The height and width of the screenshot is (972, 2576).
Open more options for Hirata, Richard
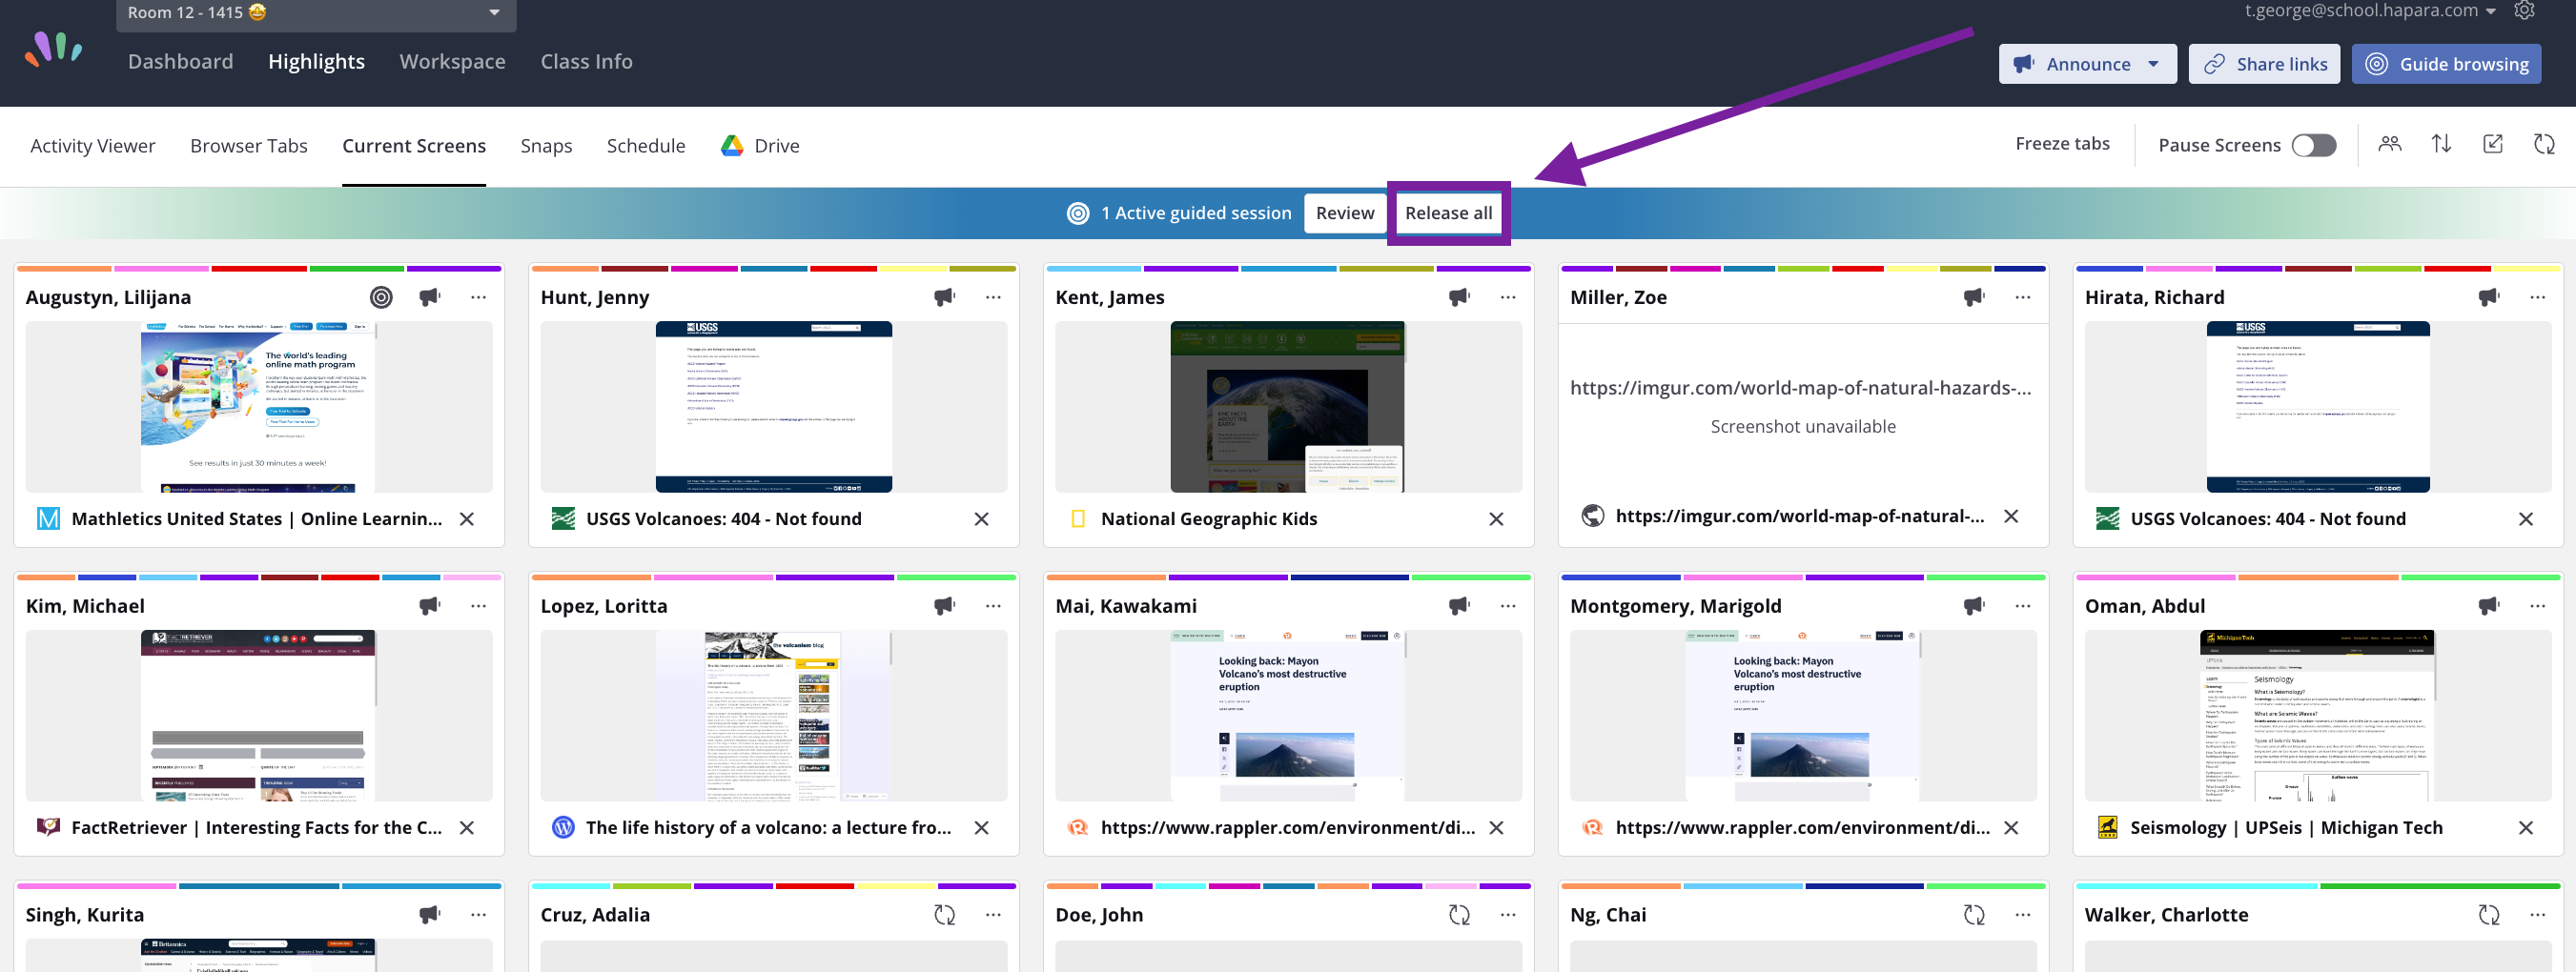tap(2538, 297)
